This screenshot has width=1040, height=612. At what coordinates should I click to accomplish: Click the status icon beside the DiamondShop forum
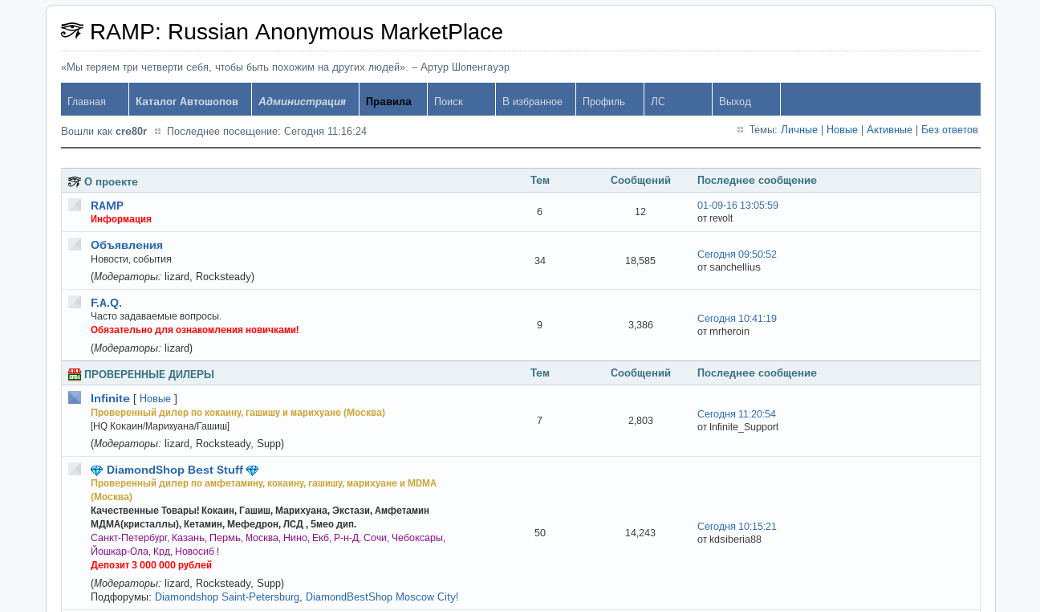coord(74,469)
